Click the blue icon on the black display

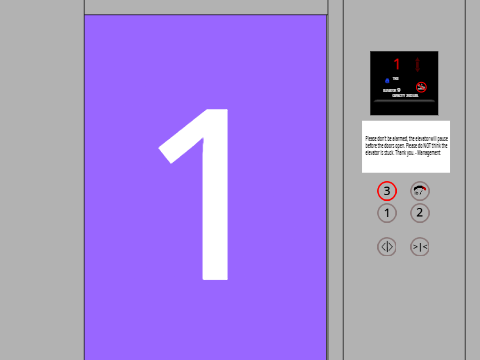click(387, 81)
